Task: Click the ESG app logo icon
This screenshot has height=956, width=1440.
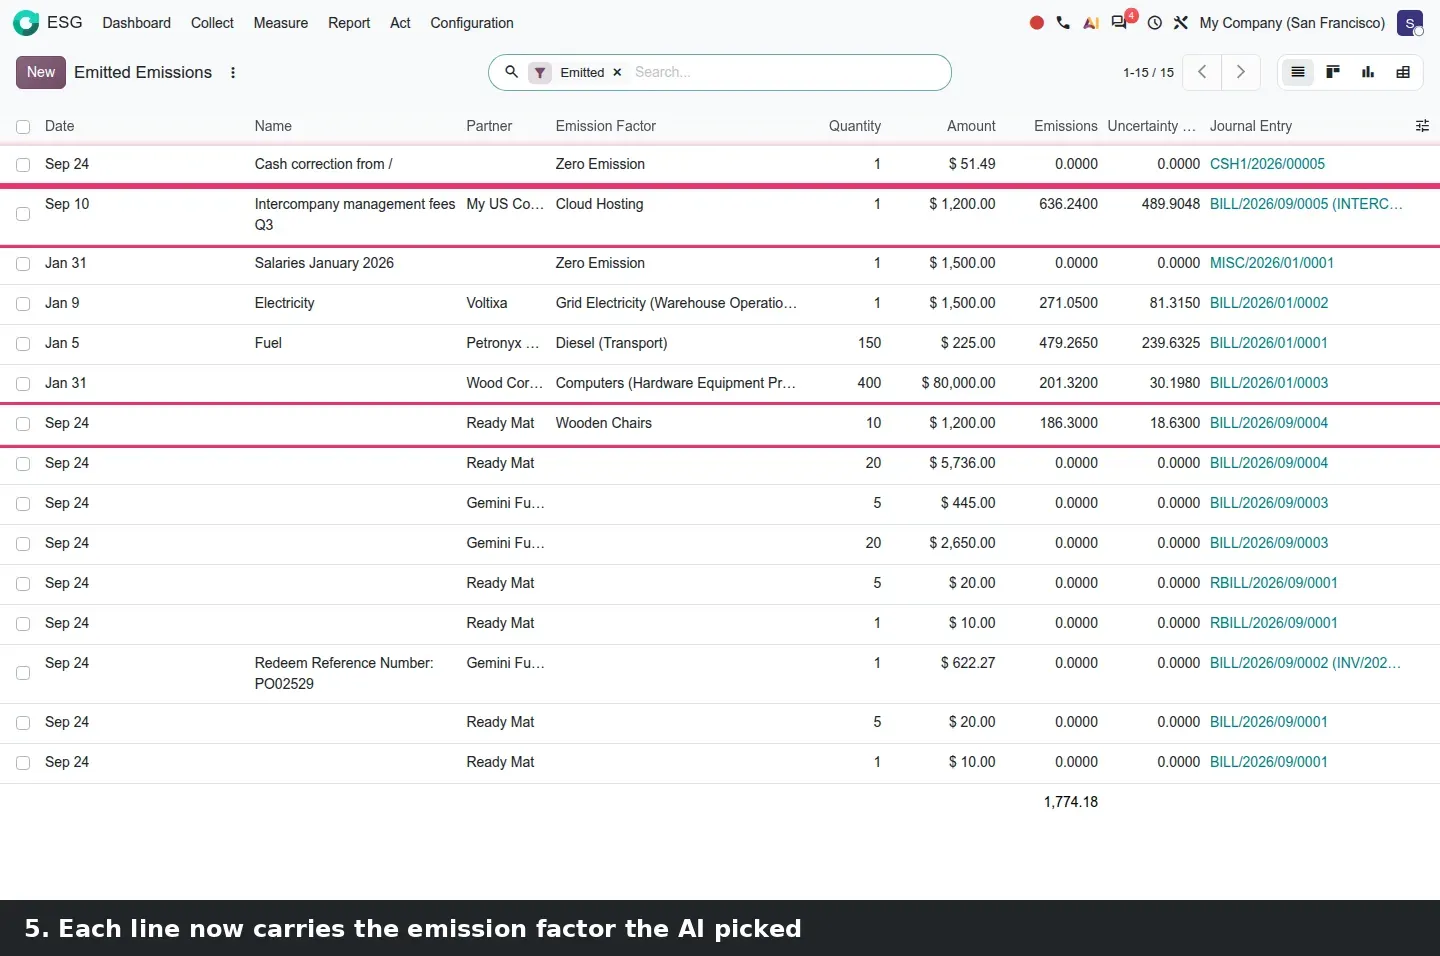Action: (26, 22)
